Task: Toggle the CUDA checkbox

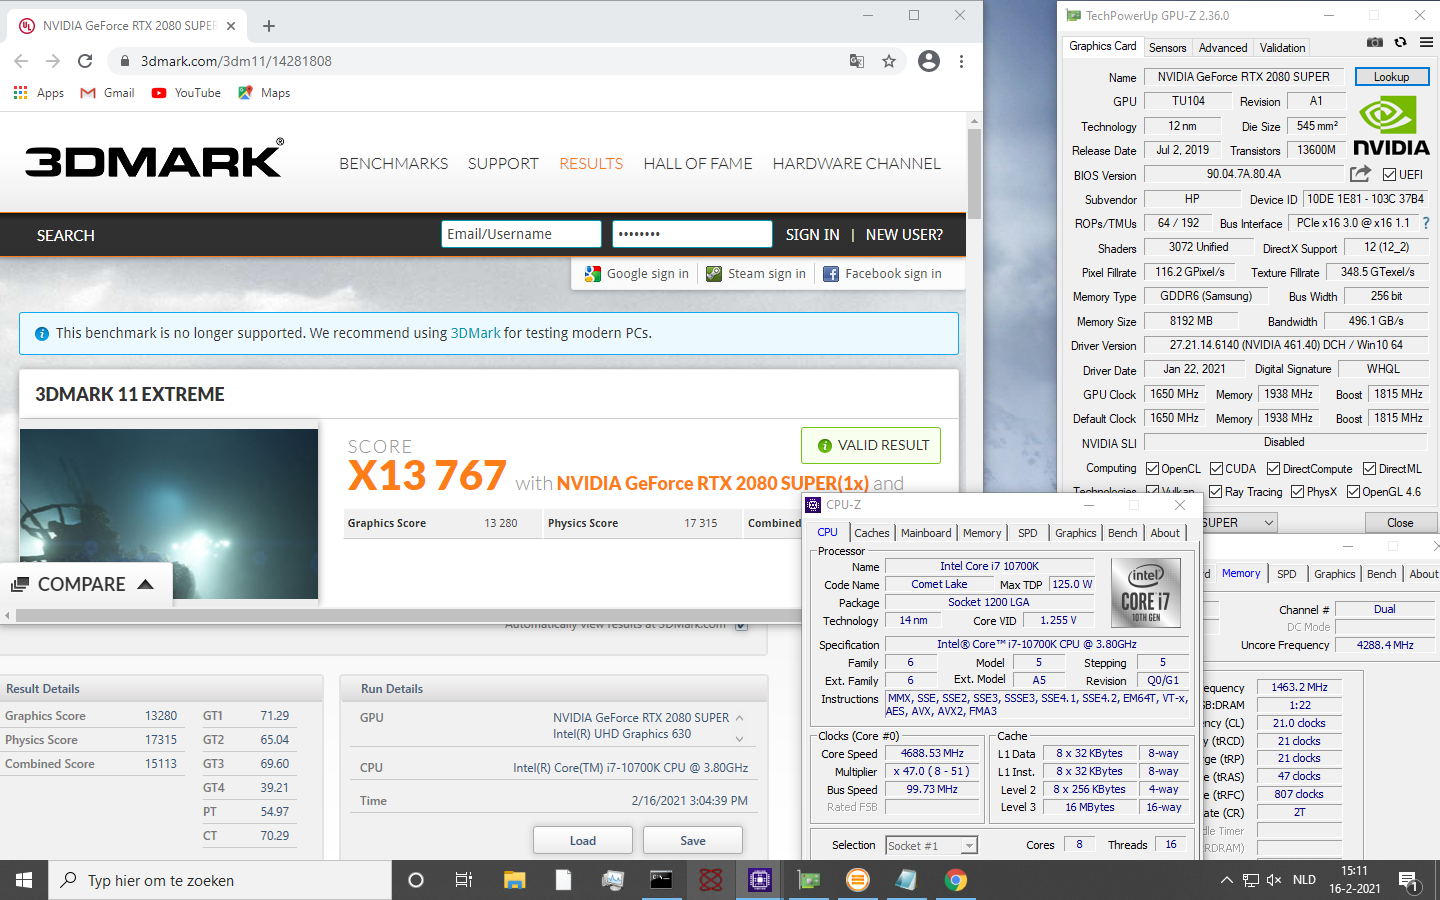Action: click(x=1216, y=468)
